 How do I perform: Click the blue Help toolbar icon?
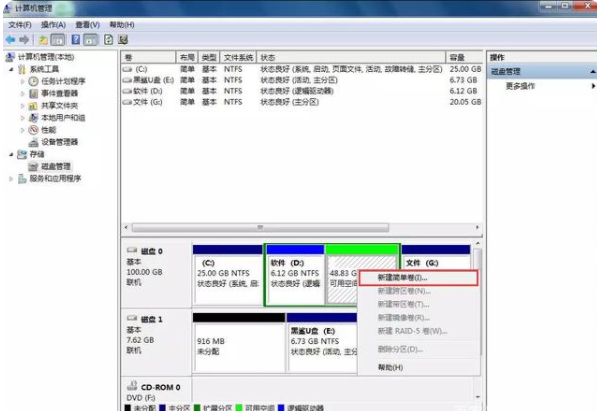click(x=76, y=40)
